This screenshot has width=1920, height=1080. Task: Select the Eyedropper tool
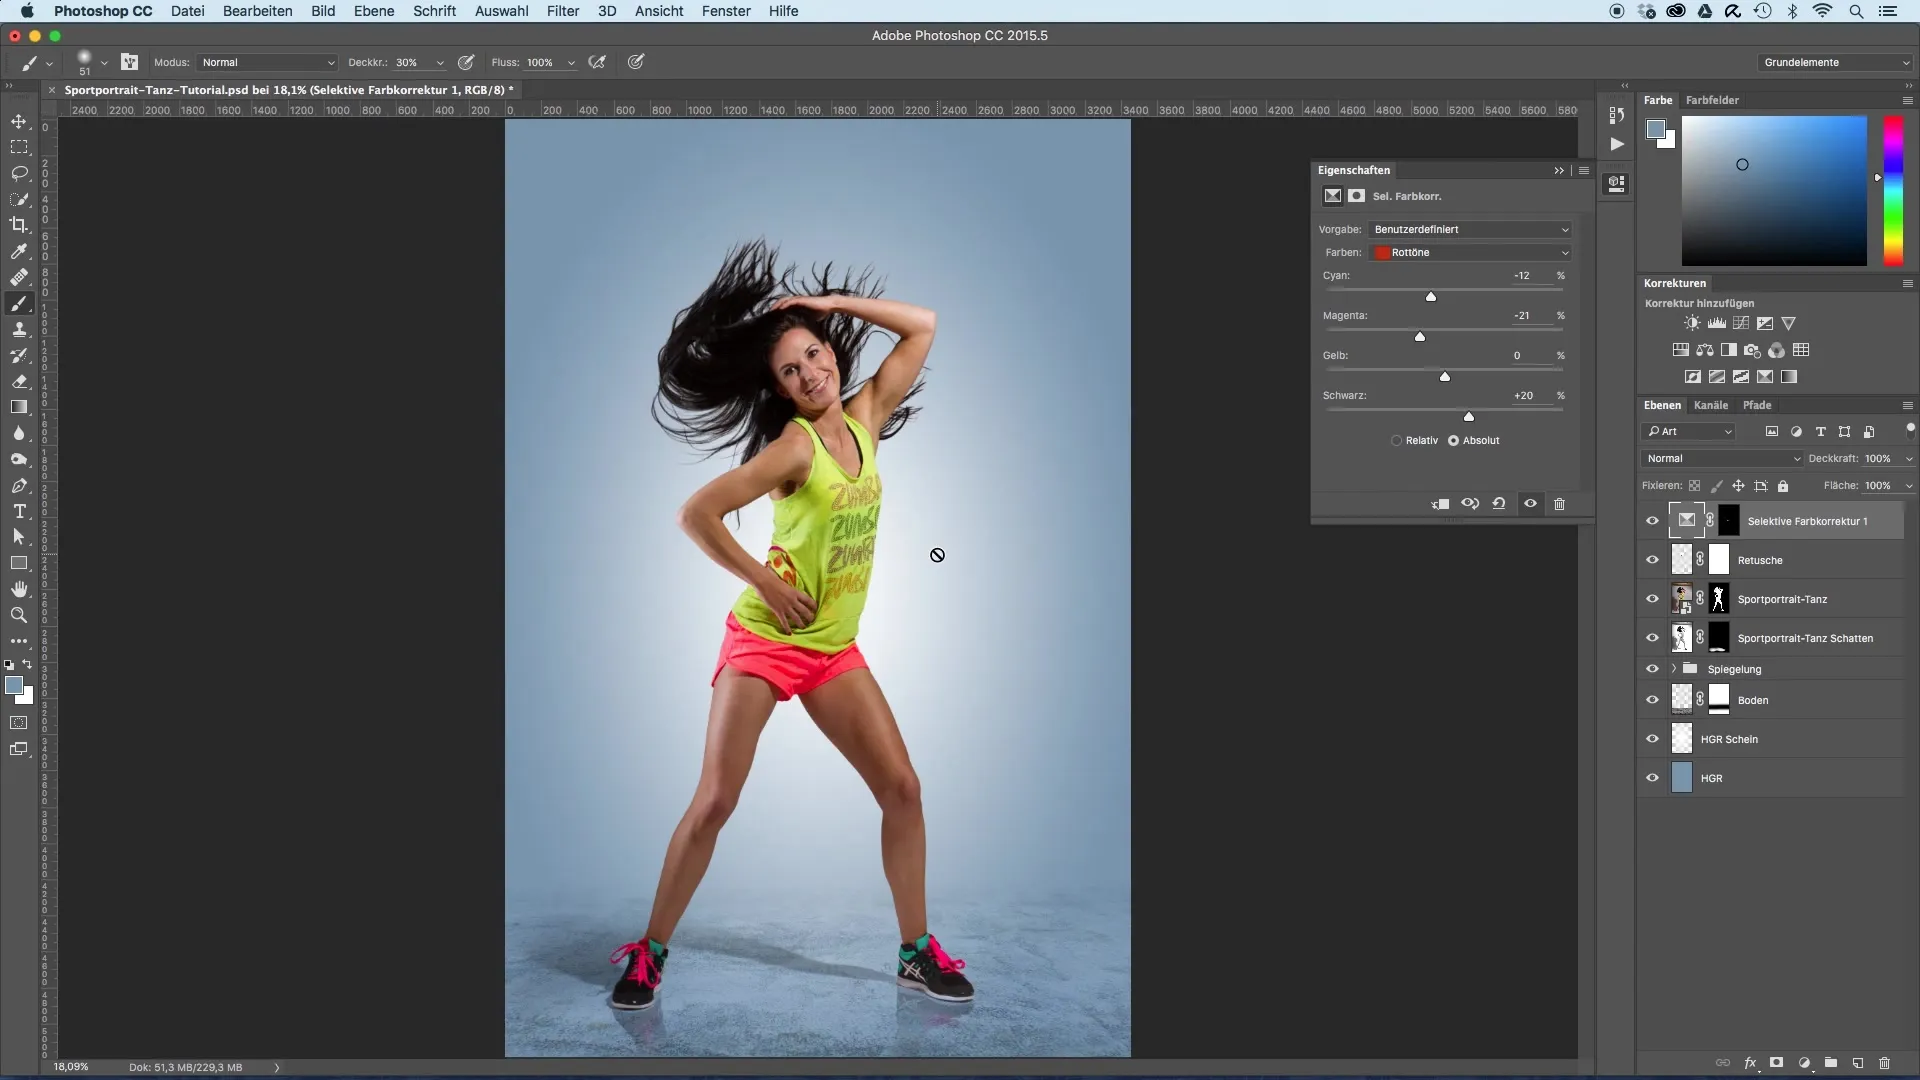point(19,251)
